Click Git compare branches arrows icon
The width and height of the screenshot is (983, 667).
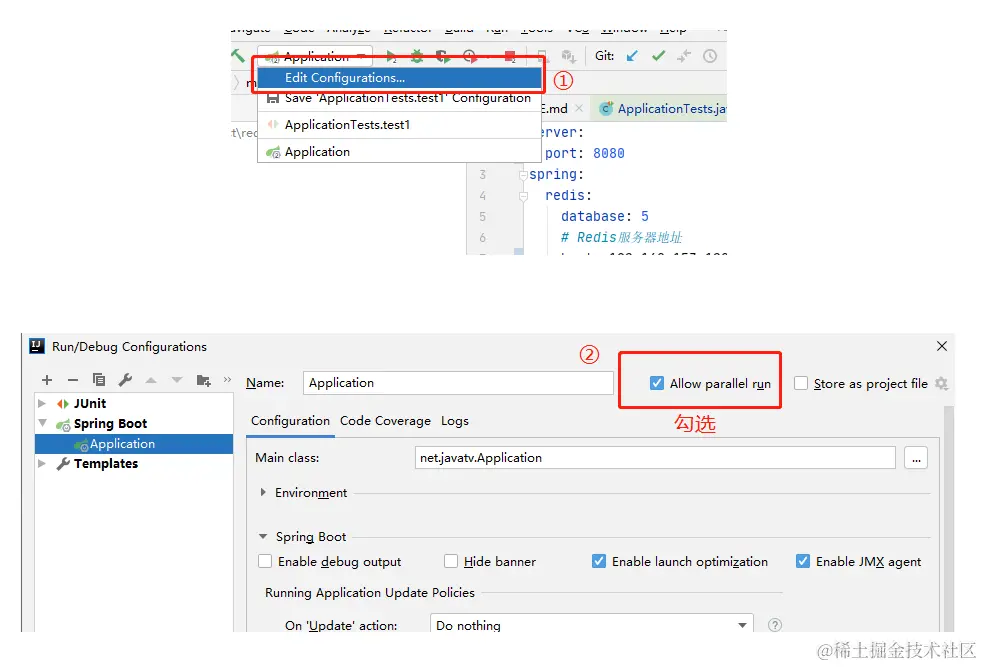(x=684, y=56)
